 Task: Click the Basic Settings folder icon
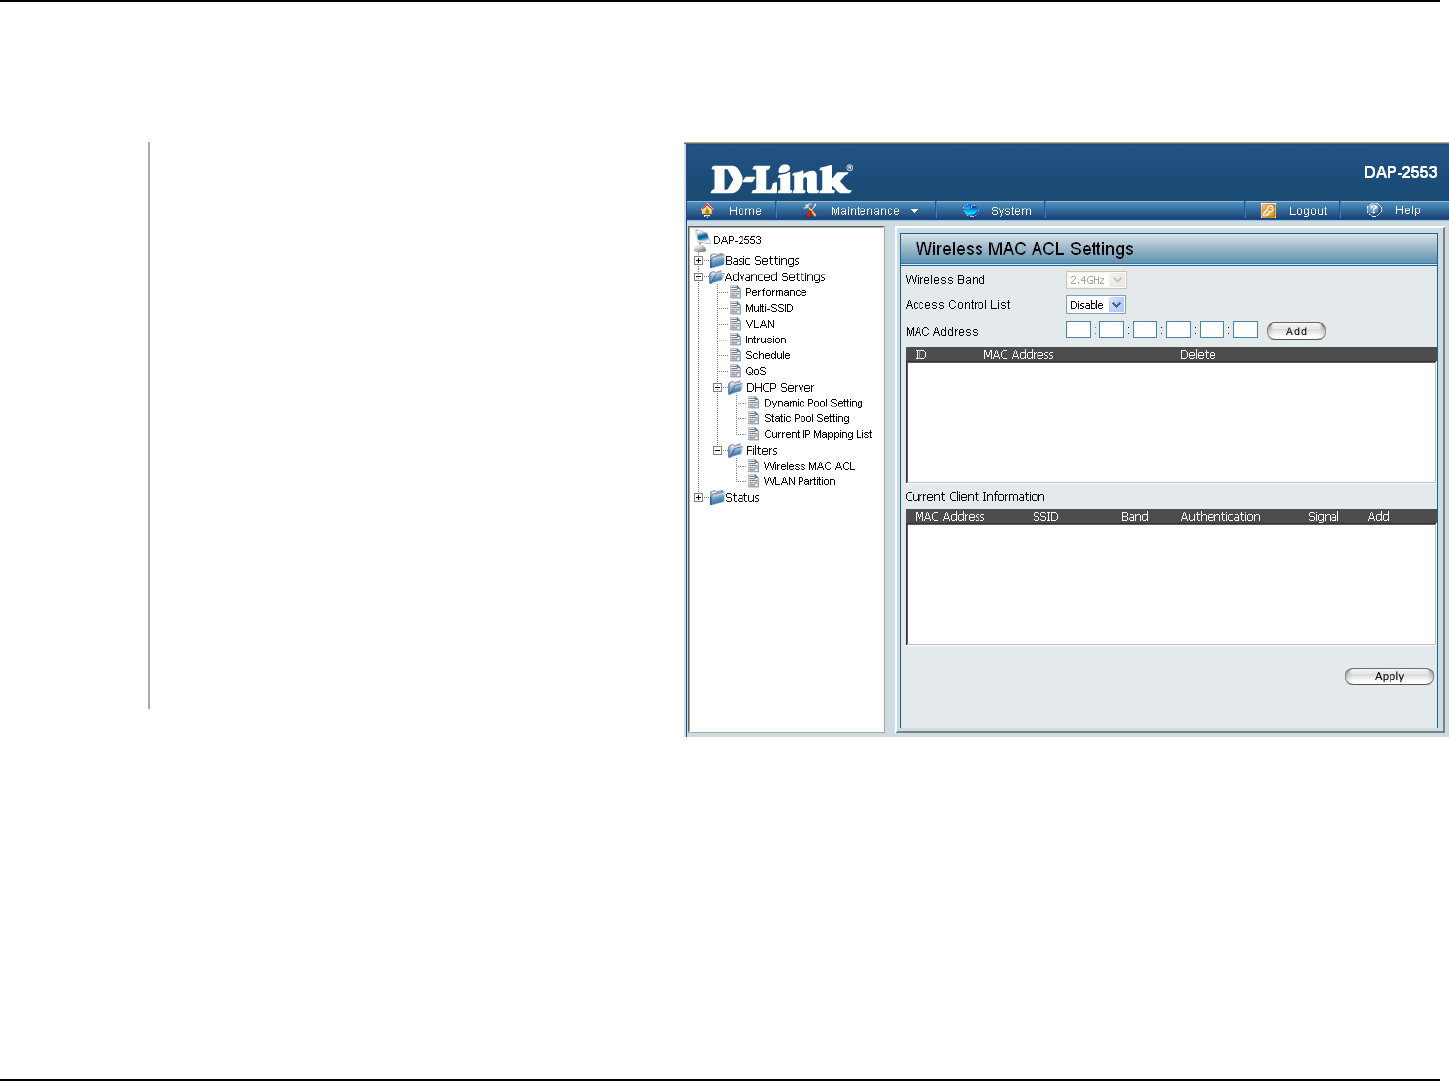click(717, 260)
